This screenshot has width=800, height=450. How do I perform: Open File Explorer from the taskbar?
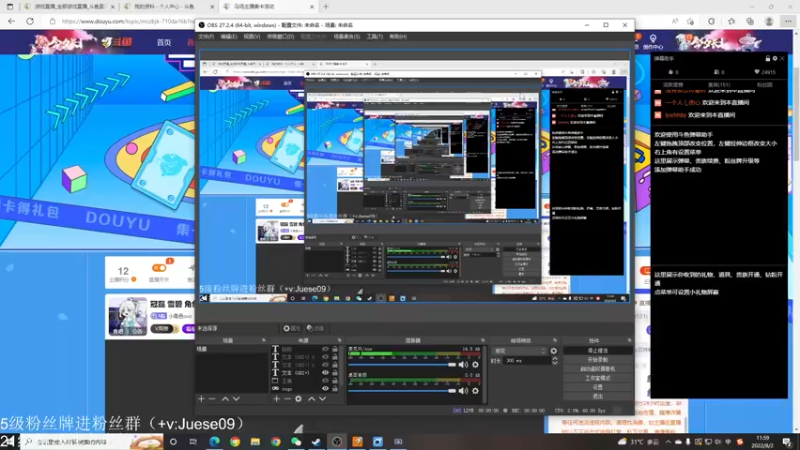coord(255,442)
